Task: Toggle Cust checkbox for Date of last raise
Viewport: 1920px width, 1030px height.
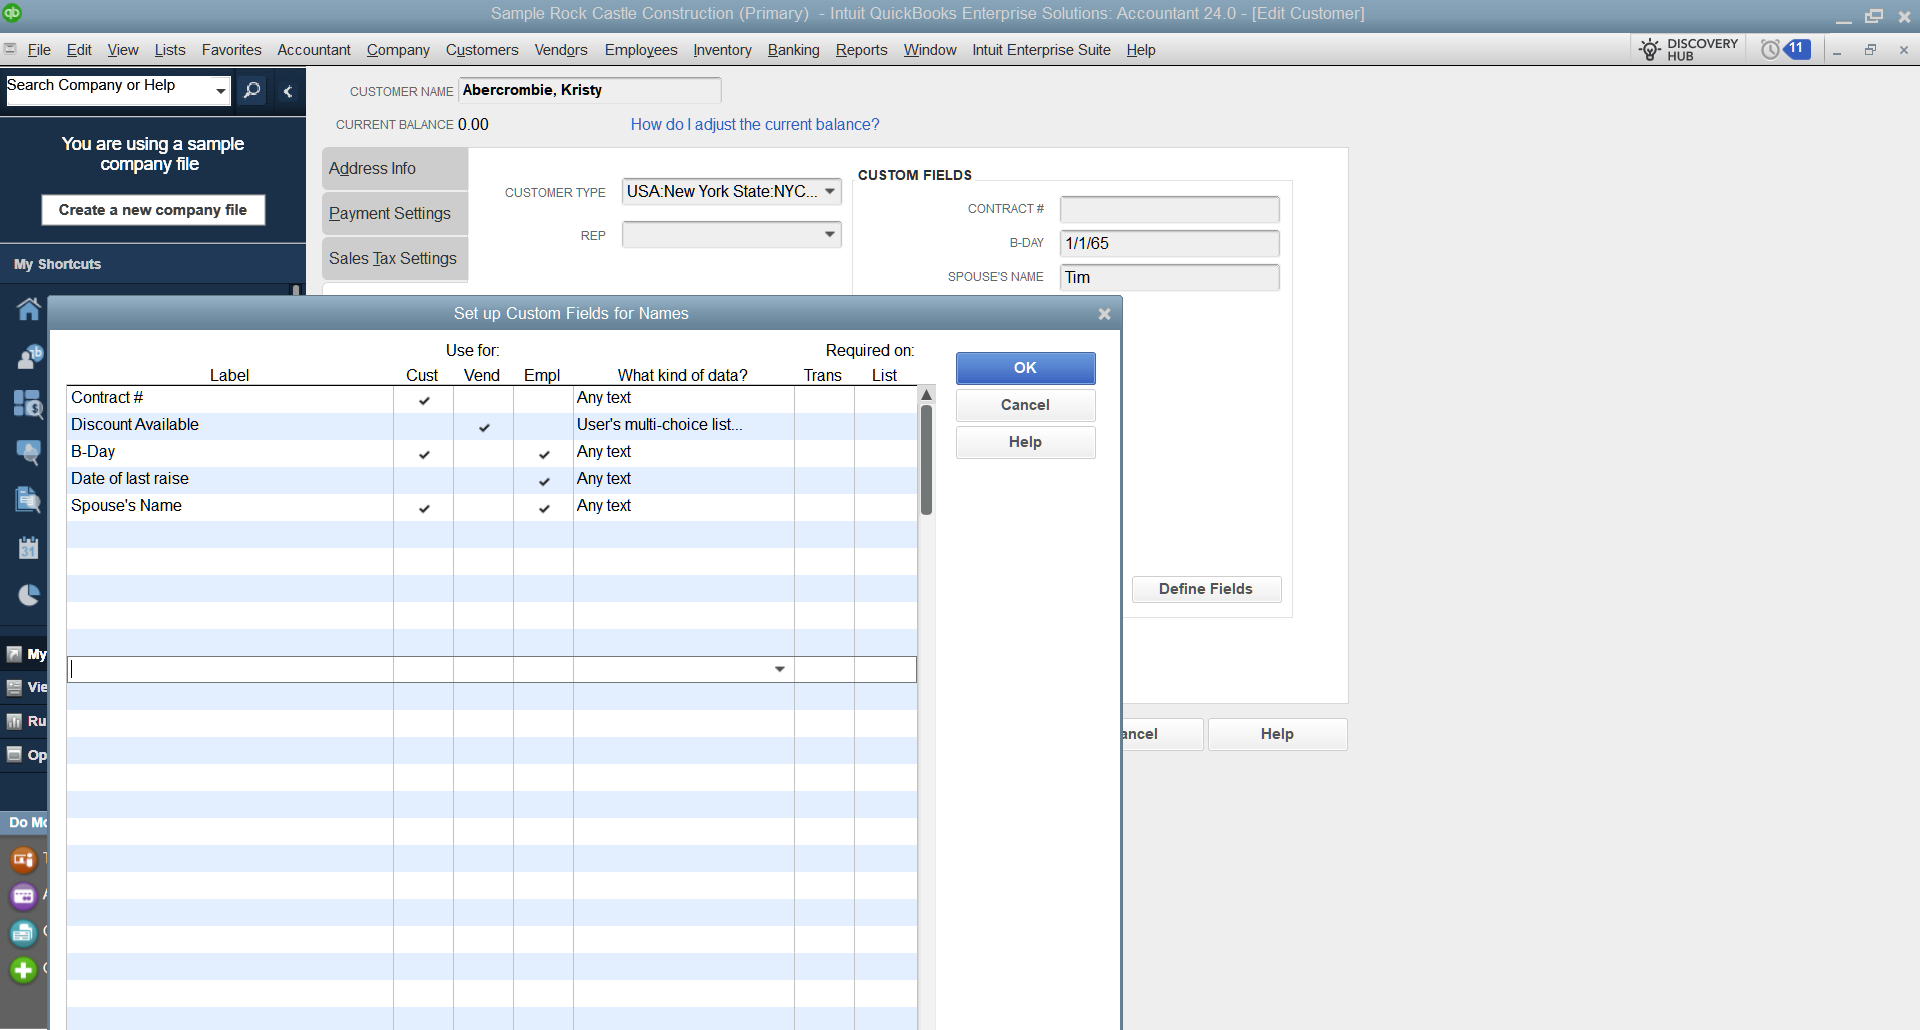Action: coord(424,480)
